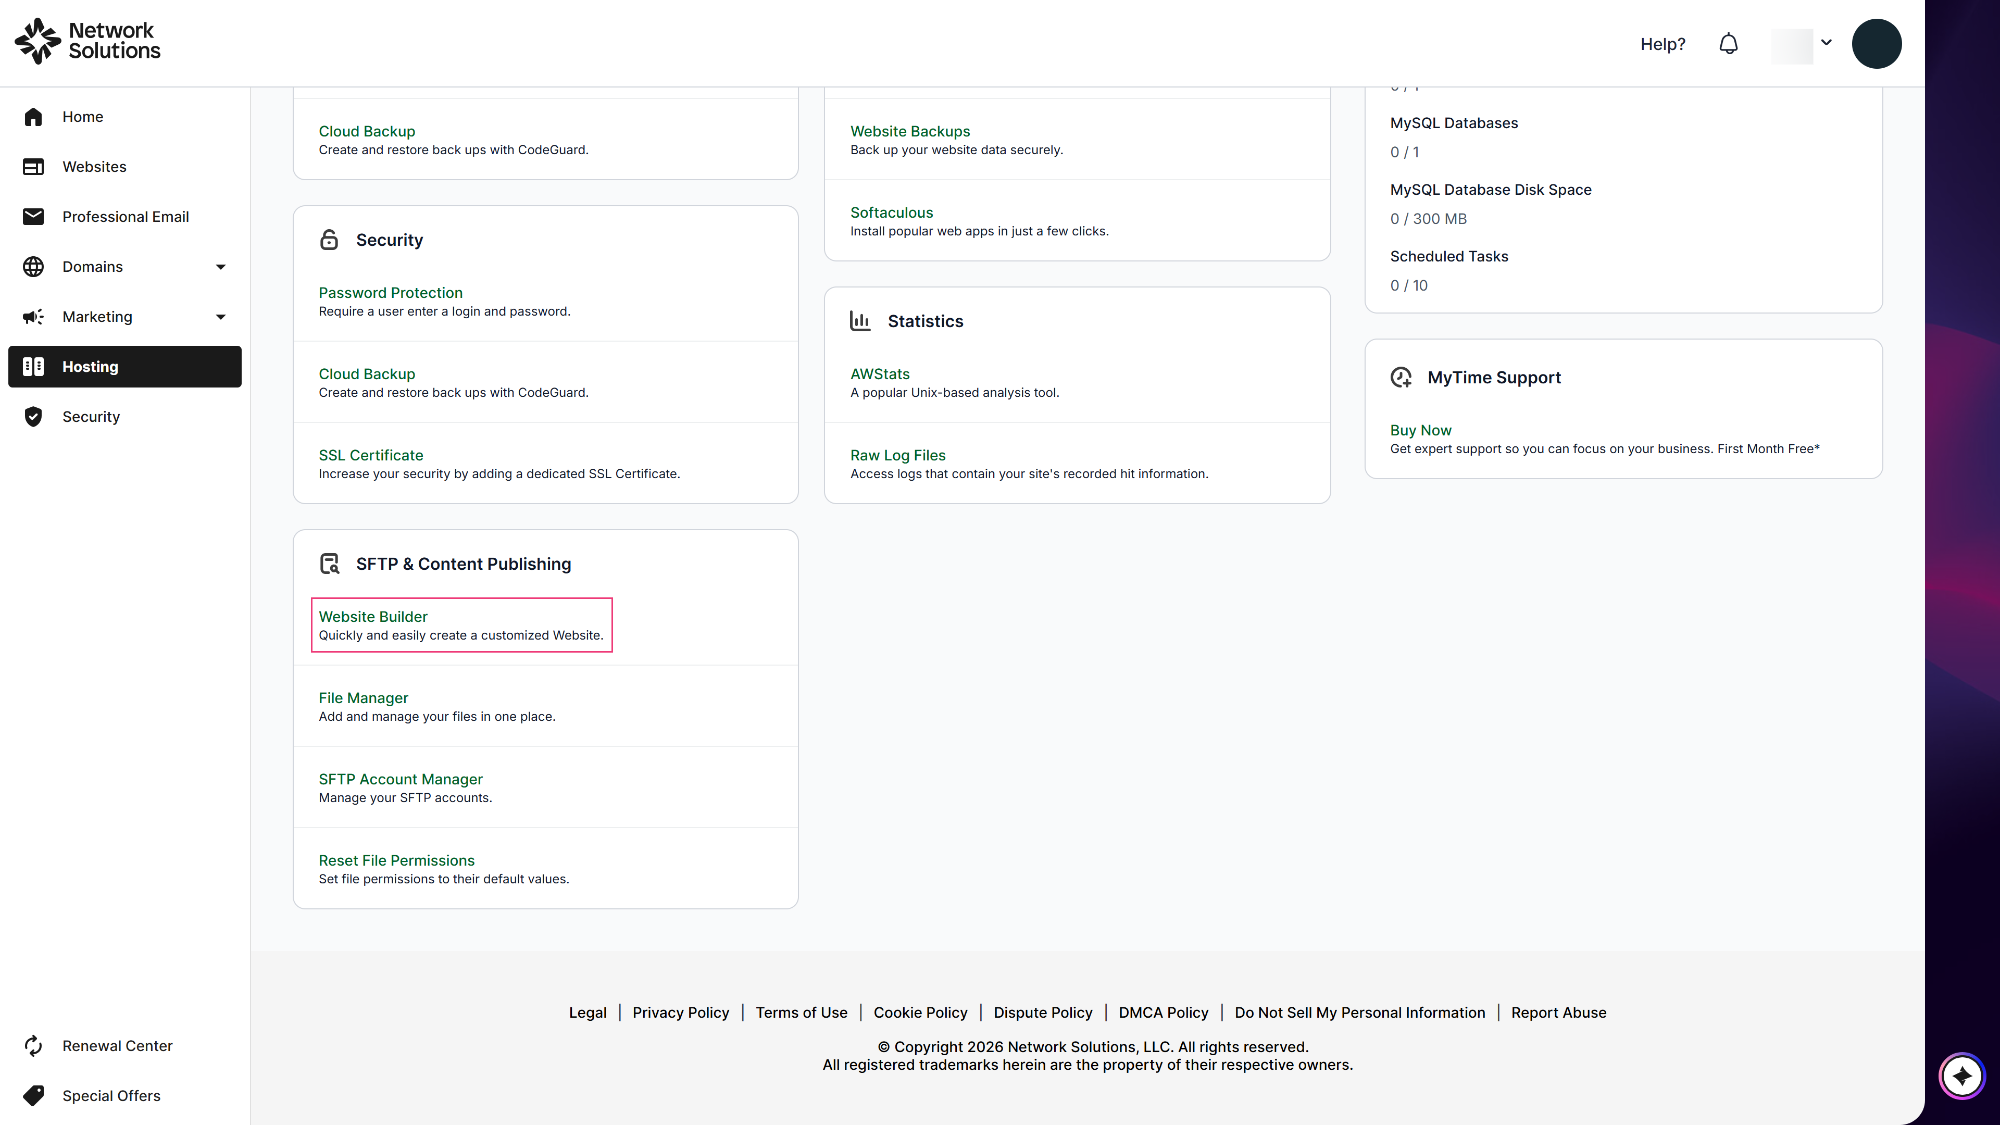Image resolution: width=2000 pixels, height=1125 pixels.
Task: Select Hosting in the sidebar menu
Action: point(124,367)
